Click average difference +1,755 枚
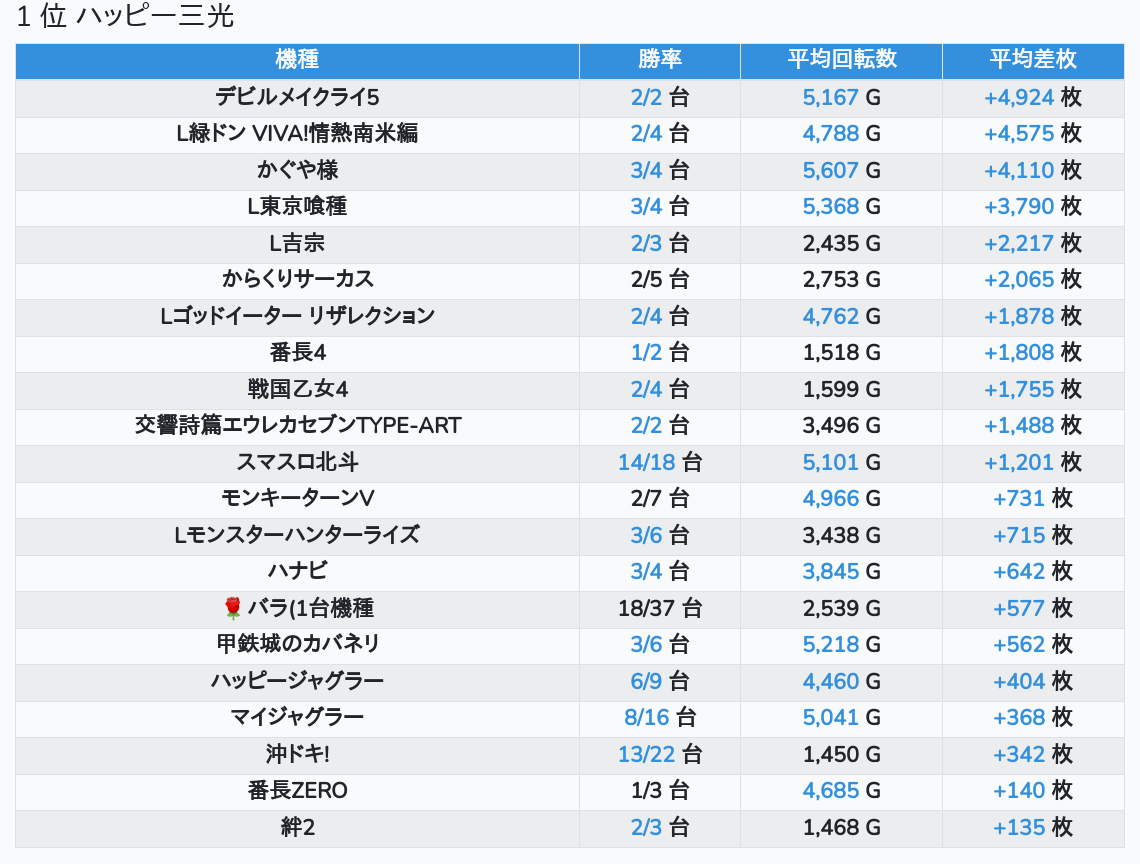 coord(1032,389)
